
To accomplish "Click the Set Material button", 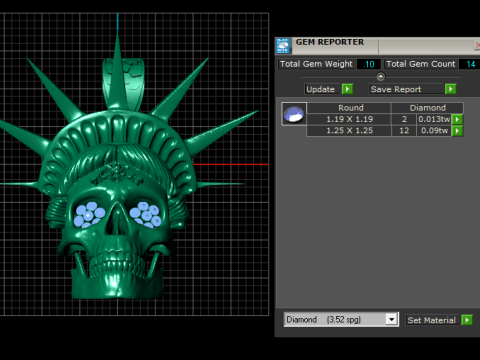I will [432, 320].
